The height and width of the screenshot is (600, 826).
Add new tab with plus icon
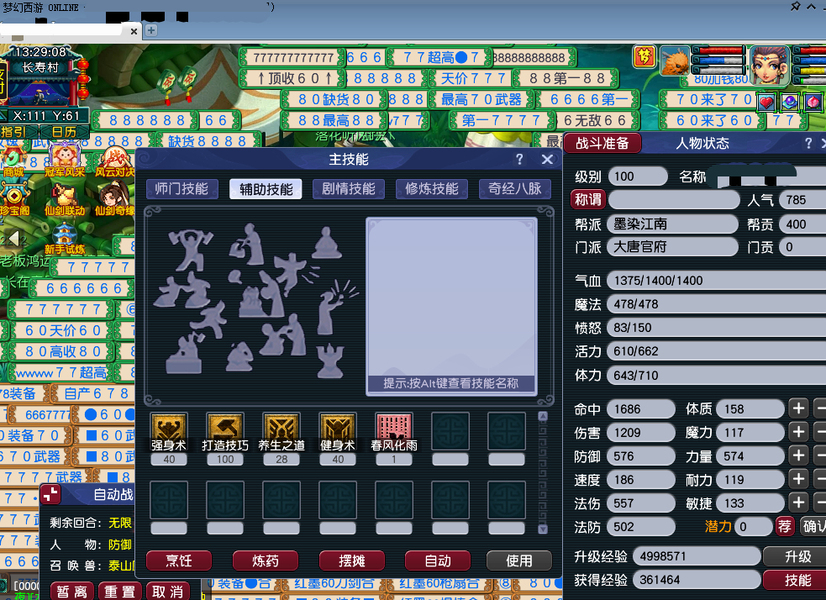[x=151, y=31]
